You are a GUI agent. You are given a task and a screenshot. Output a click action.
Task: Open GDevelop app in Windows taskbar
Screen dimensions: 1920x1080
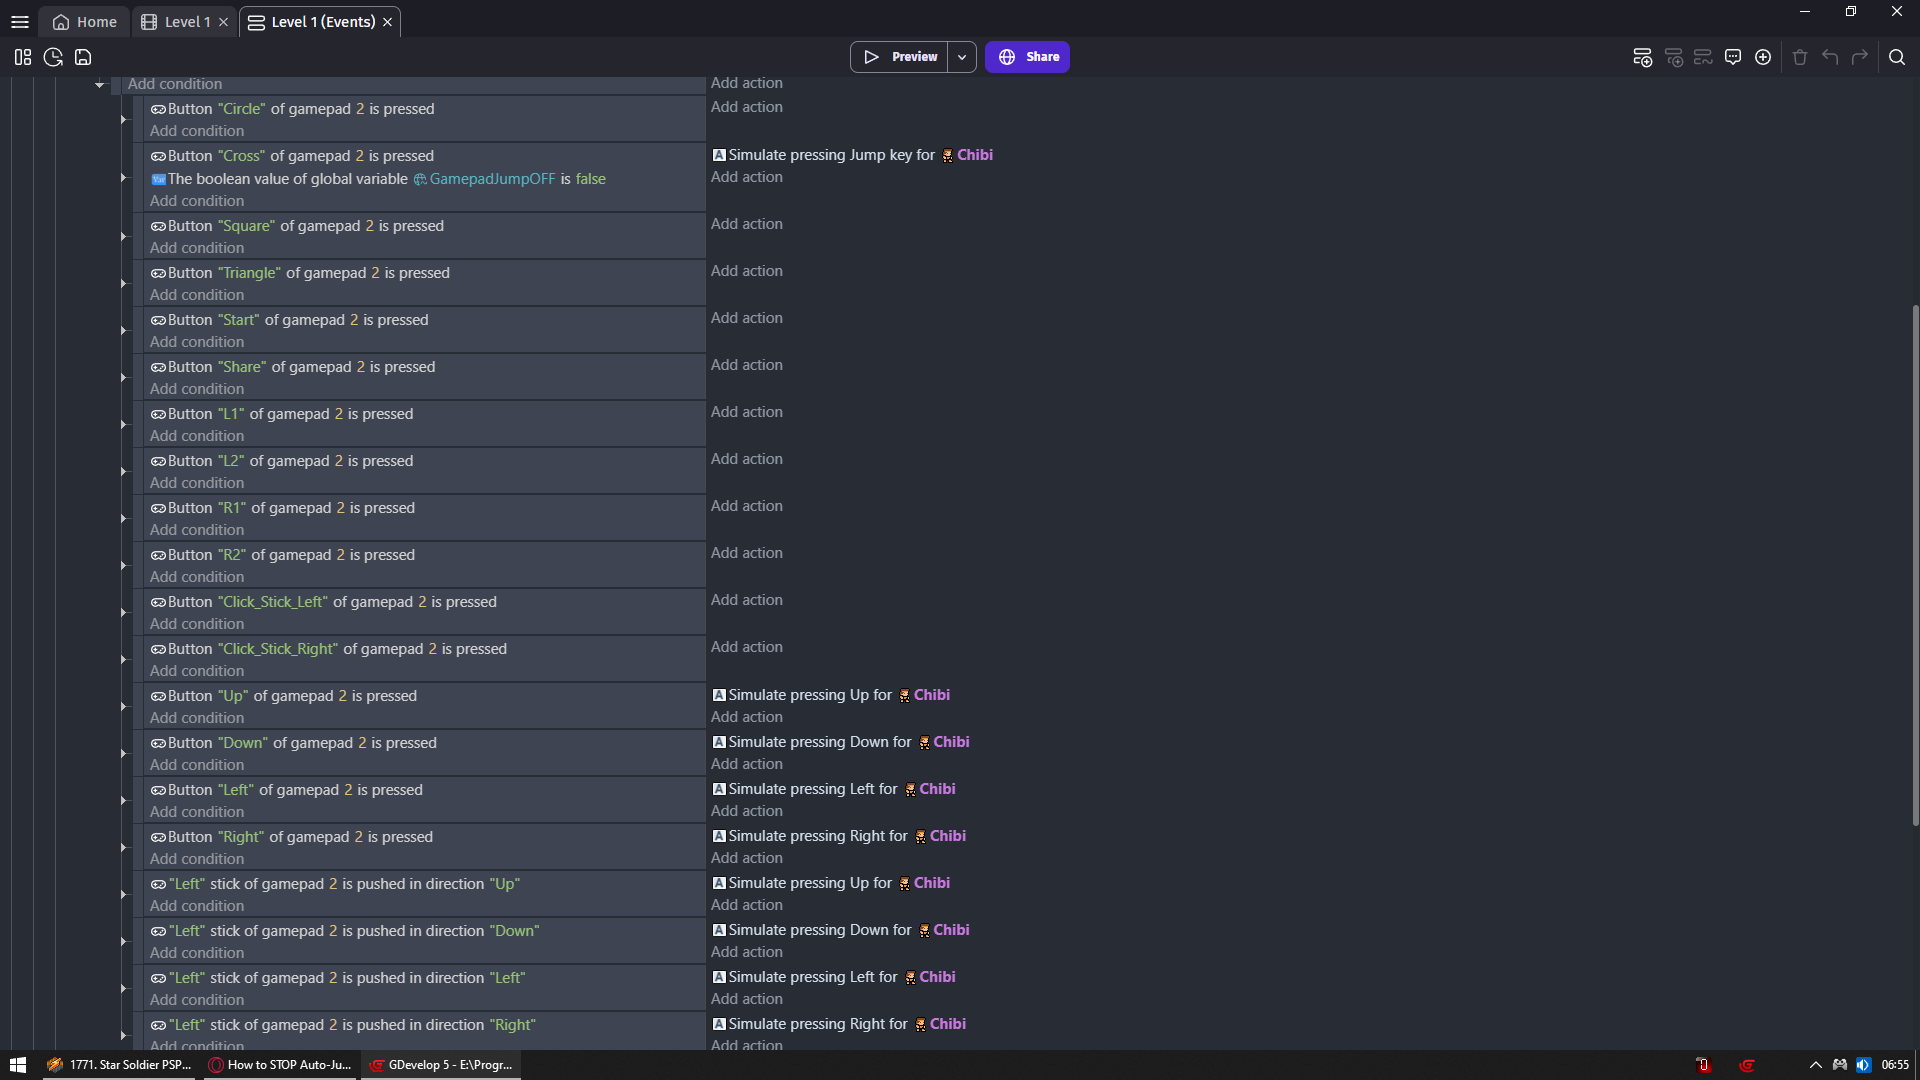click(441, 1065)
